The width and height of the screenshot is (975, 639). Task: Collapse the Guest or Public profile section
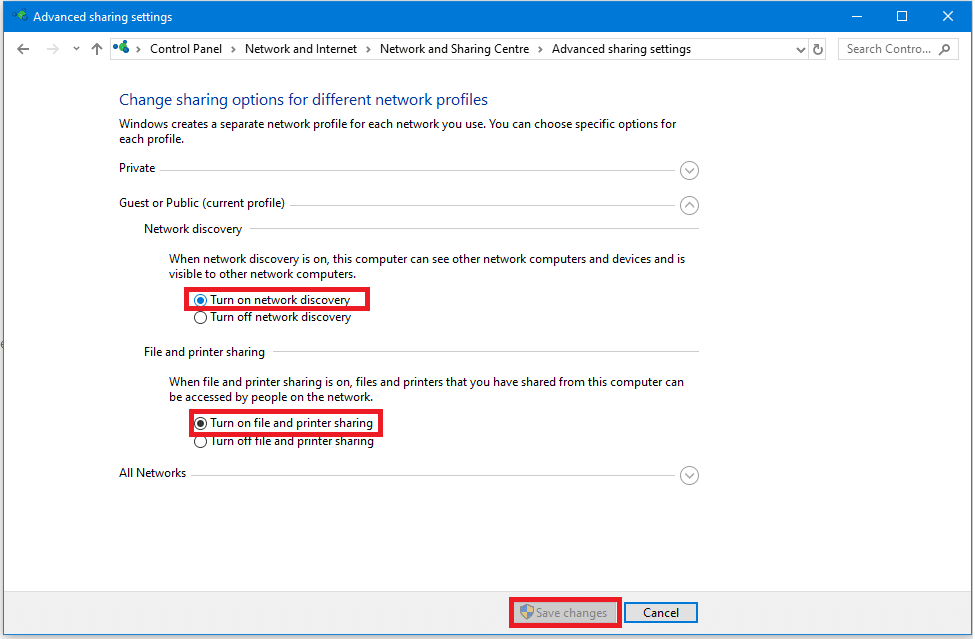(689, 205)
